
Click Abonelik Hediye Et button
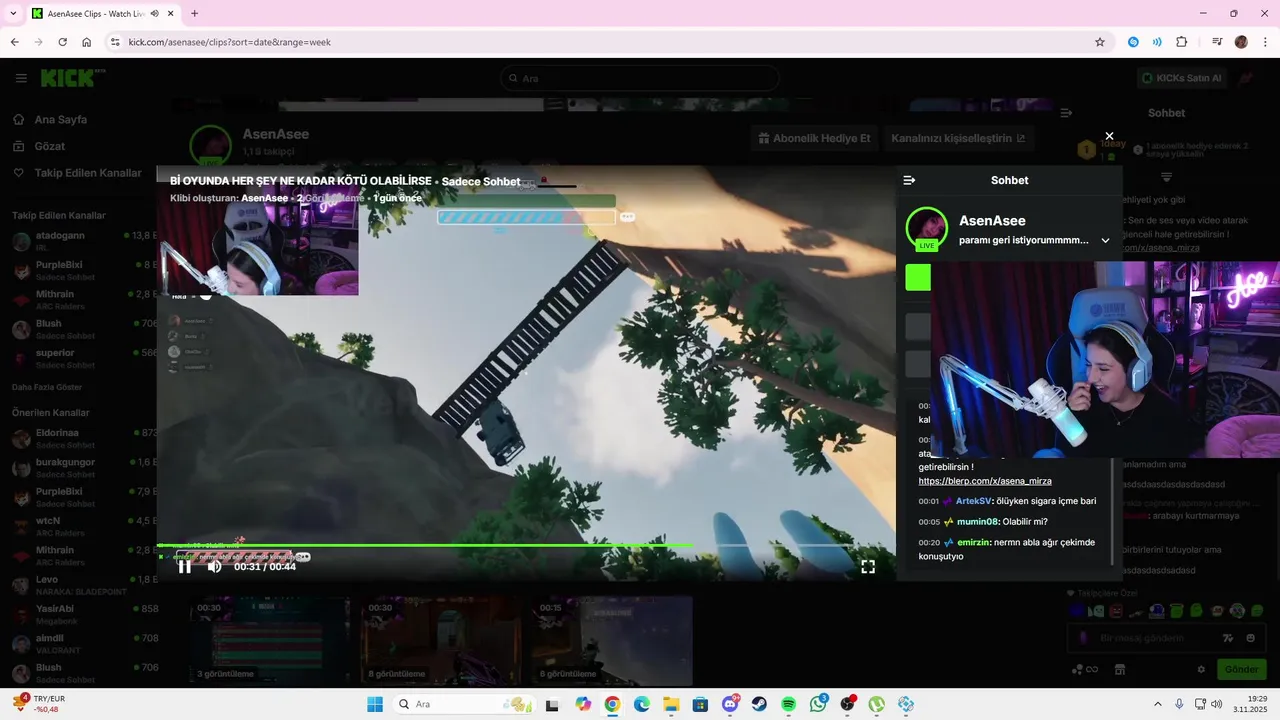815,138
